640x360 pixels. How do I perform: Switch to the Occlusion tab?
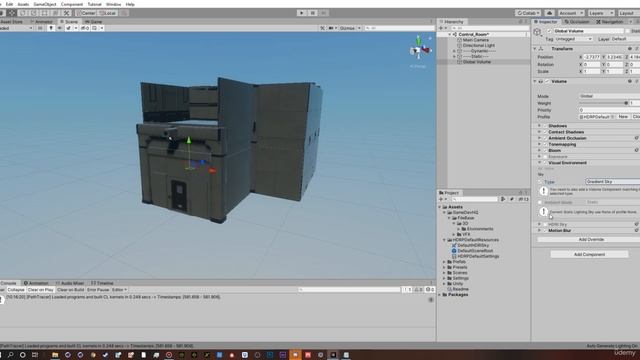pyautogui.click(x=577, y=22)
